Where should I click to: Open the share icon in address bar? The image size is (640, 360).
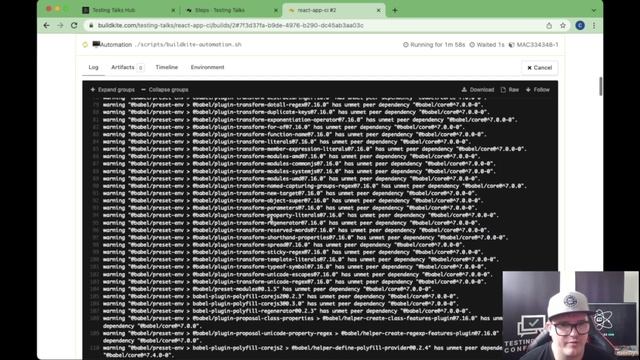tap(549, 25)
